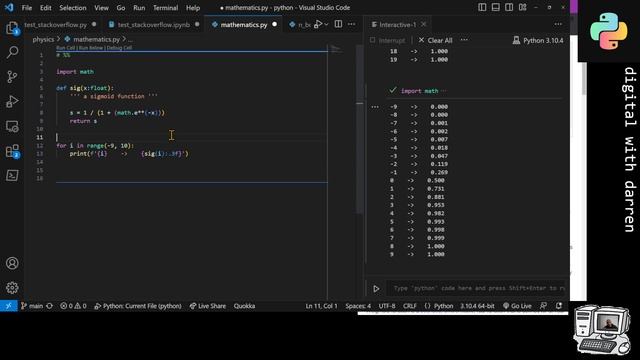Click Interrupt in interactive toolbar
The width and height of the screenshot is (640, 360).
[387, 40]
